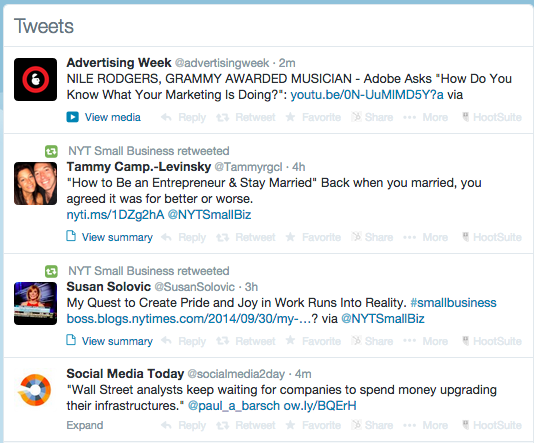Open @paul_a_barsch profile mention

click(x=234, y=406)
